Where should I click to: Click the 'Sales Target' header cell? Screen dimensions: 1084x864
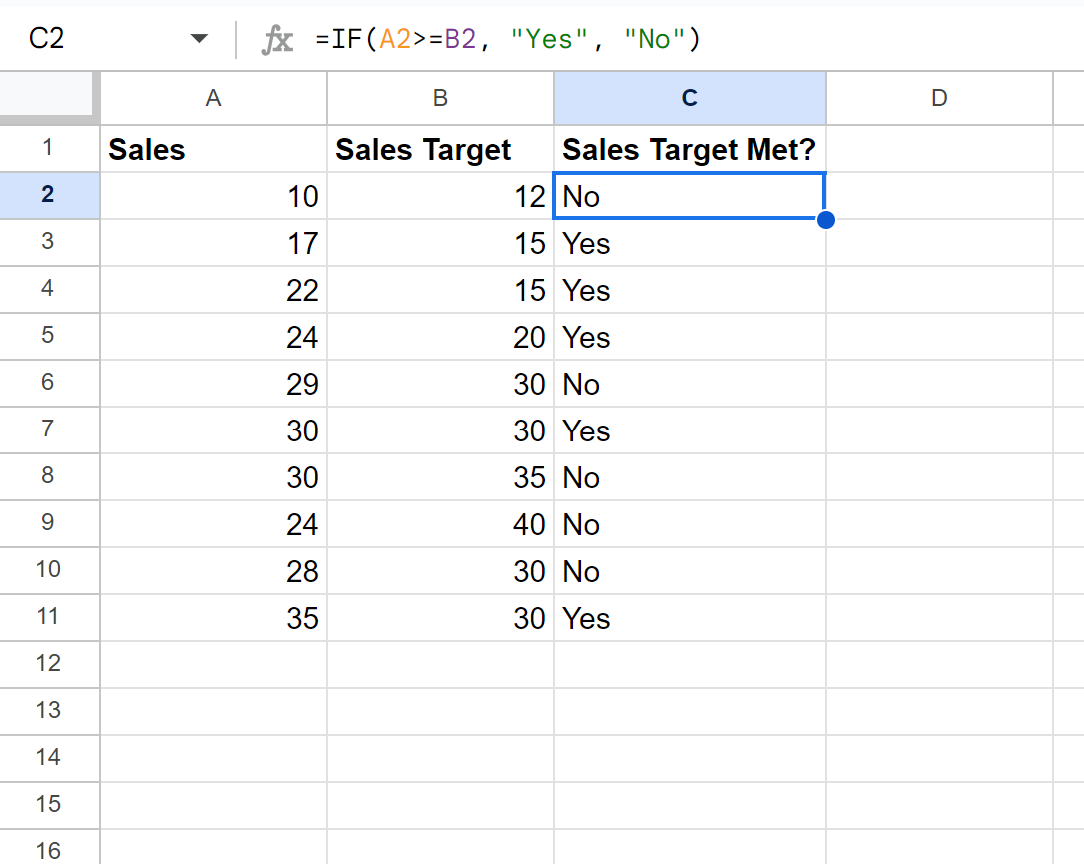pyautogui.click(x=440, y=149)
